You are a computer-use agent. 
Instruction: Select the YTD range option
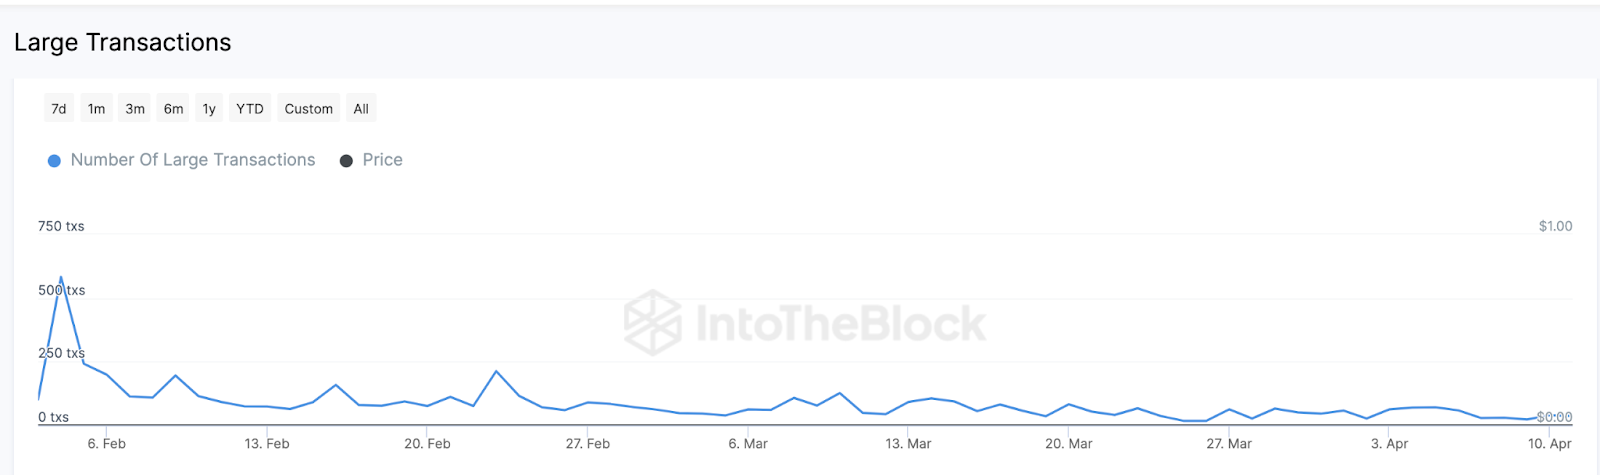pos(250,109)
